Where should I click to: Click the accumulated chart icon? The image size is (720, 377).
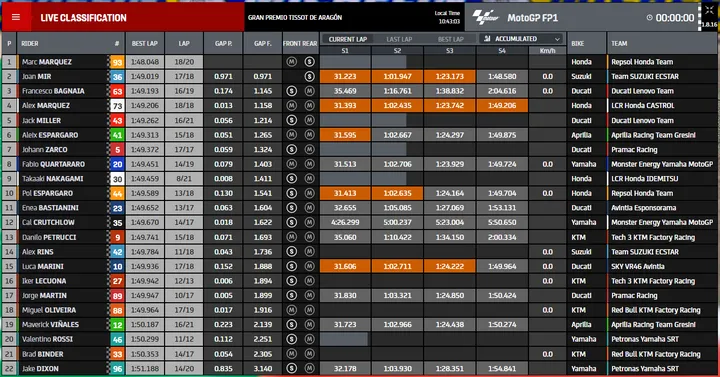[487, 39]
